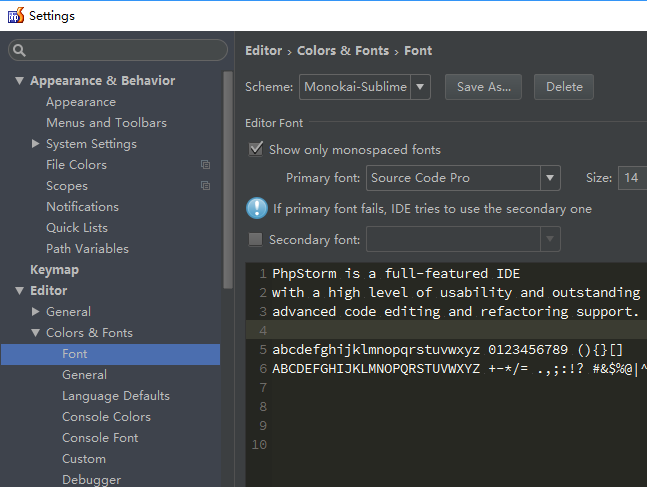This screenshot has height=487, width=647.
Task: Open System Settings entry
Action: 91,144
